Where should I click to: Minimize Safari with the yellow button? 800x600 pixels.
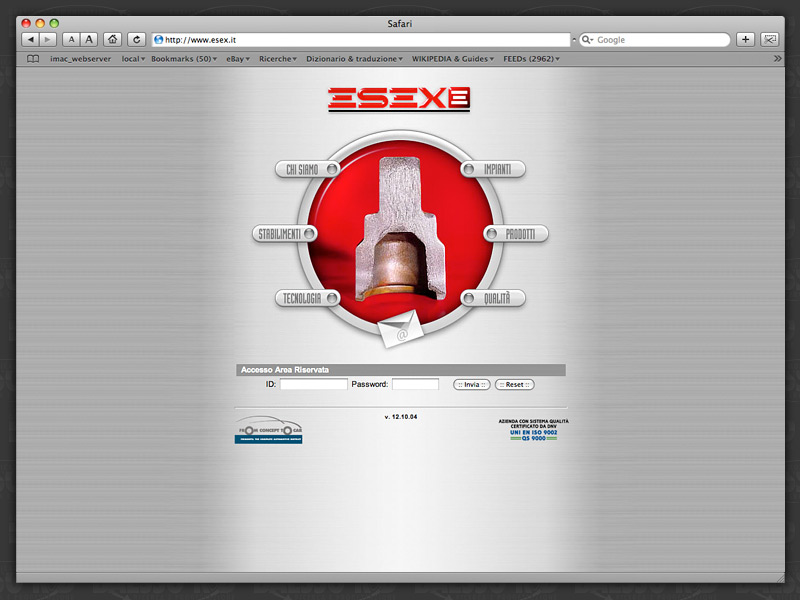point(40,23)
